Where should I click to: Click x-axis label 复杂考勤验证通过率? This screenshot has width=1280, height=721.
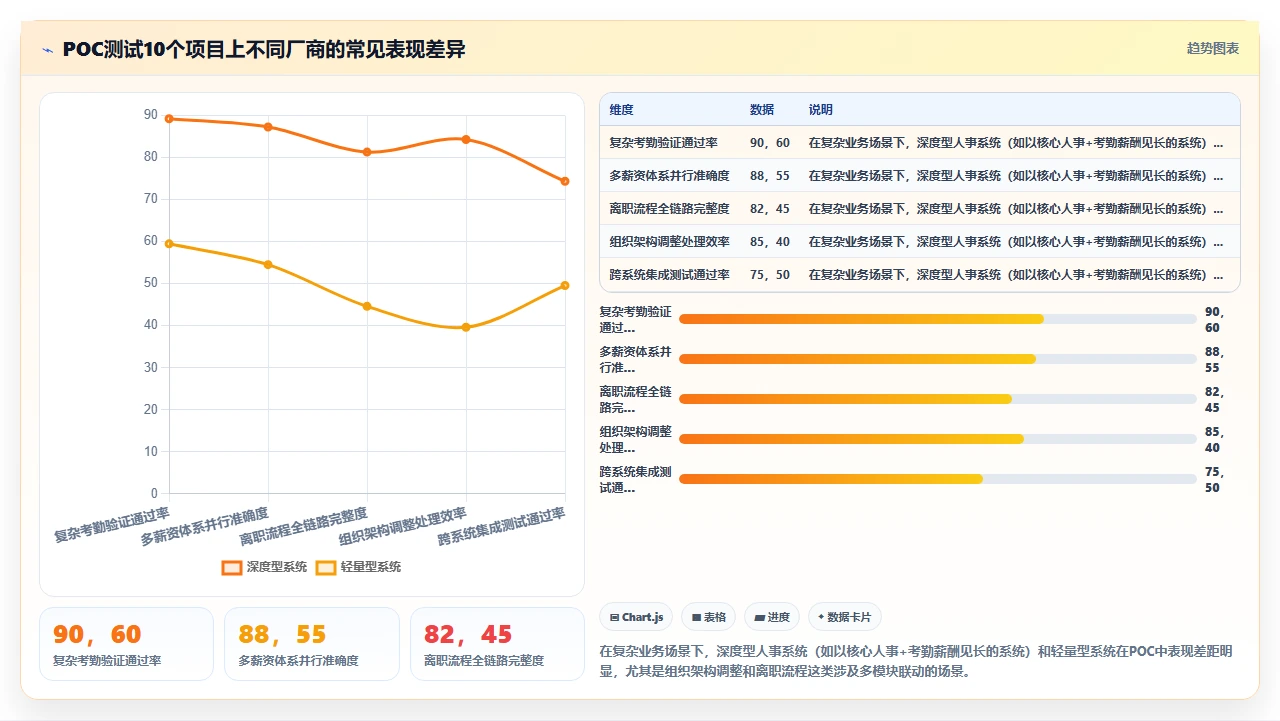(112, 524)
